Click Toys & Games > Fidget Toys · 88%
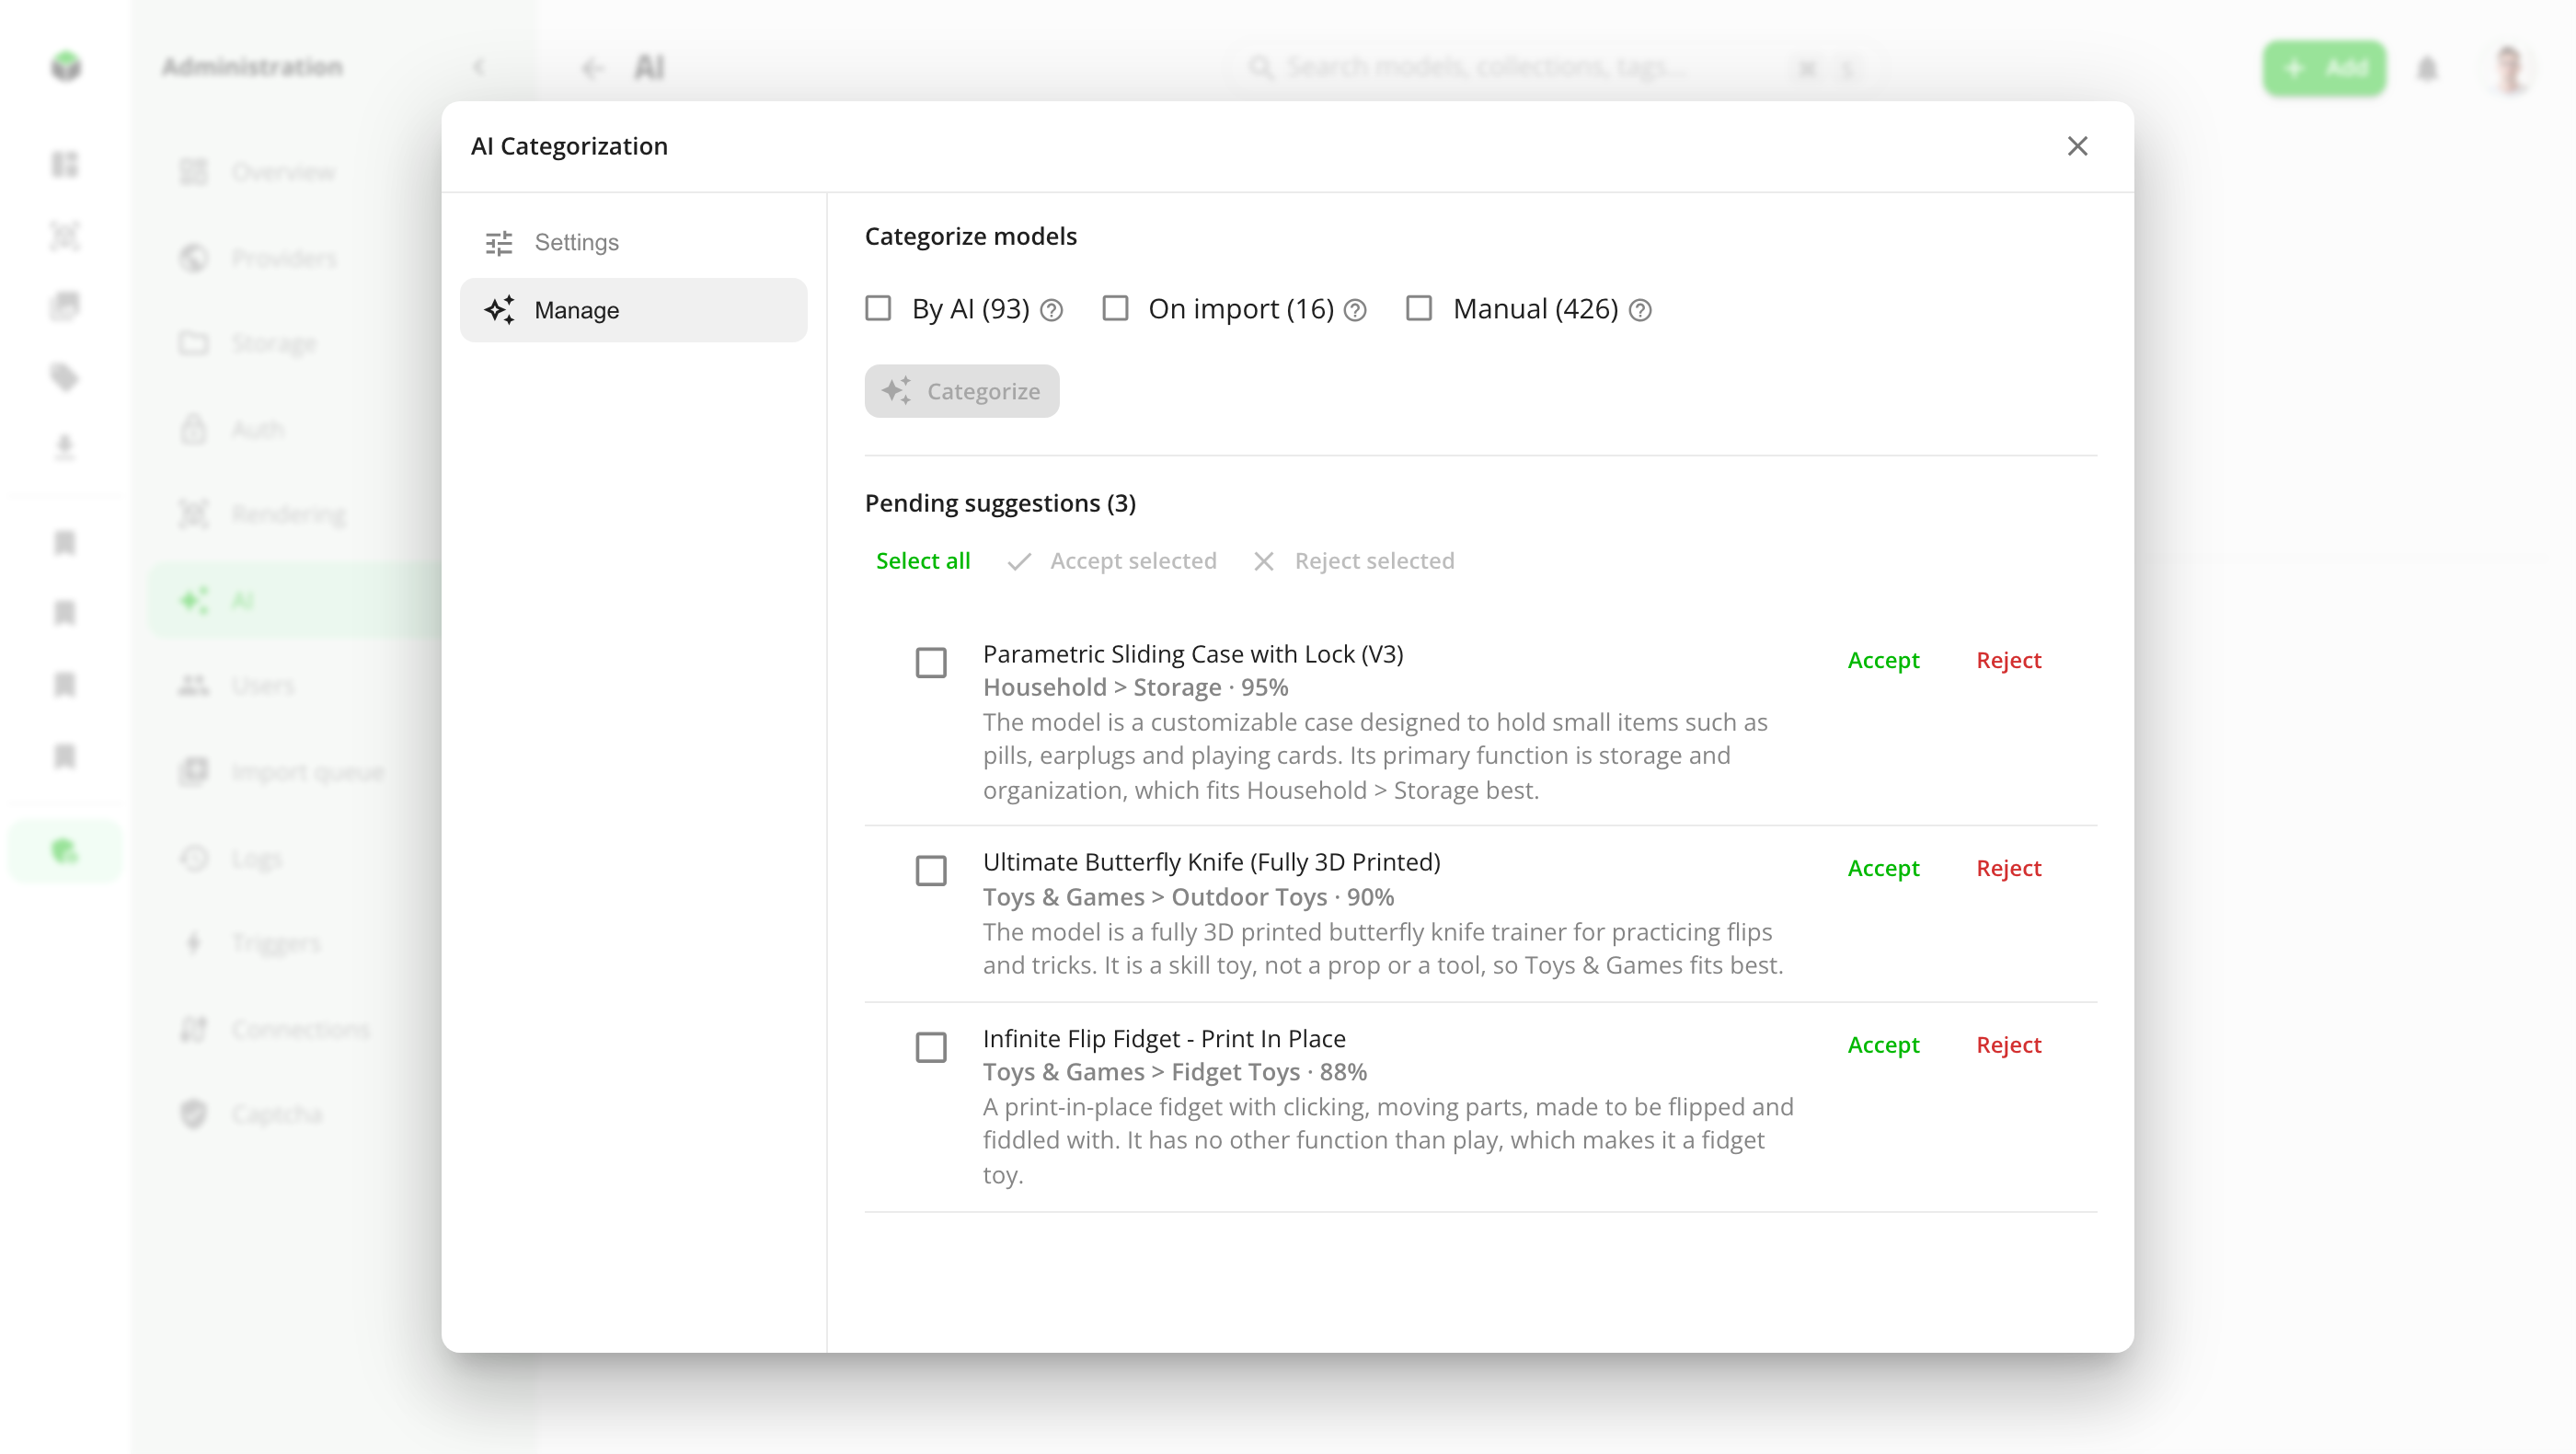This screenshot has width=2576, height=1454. (x=1174, y=1072)
